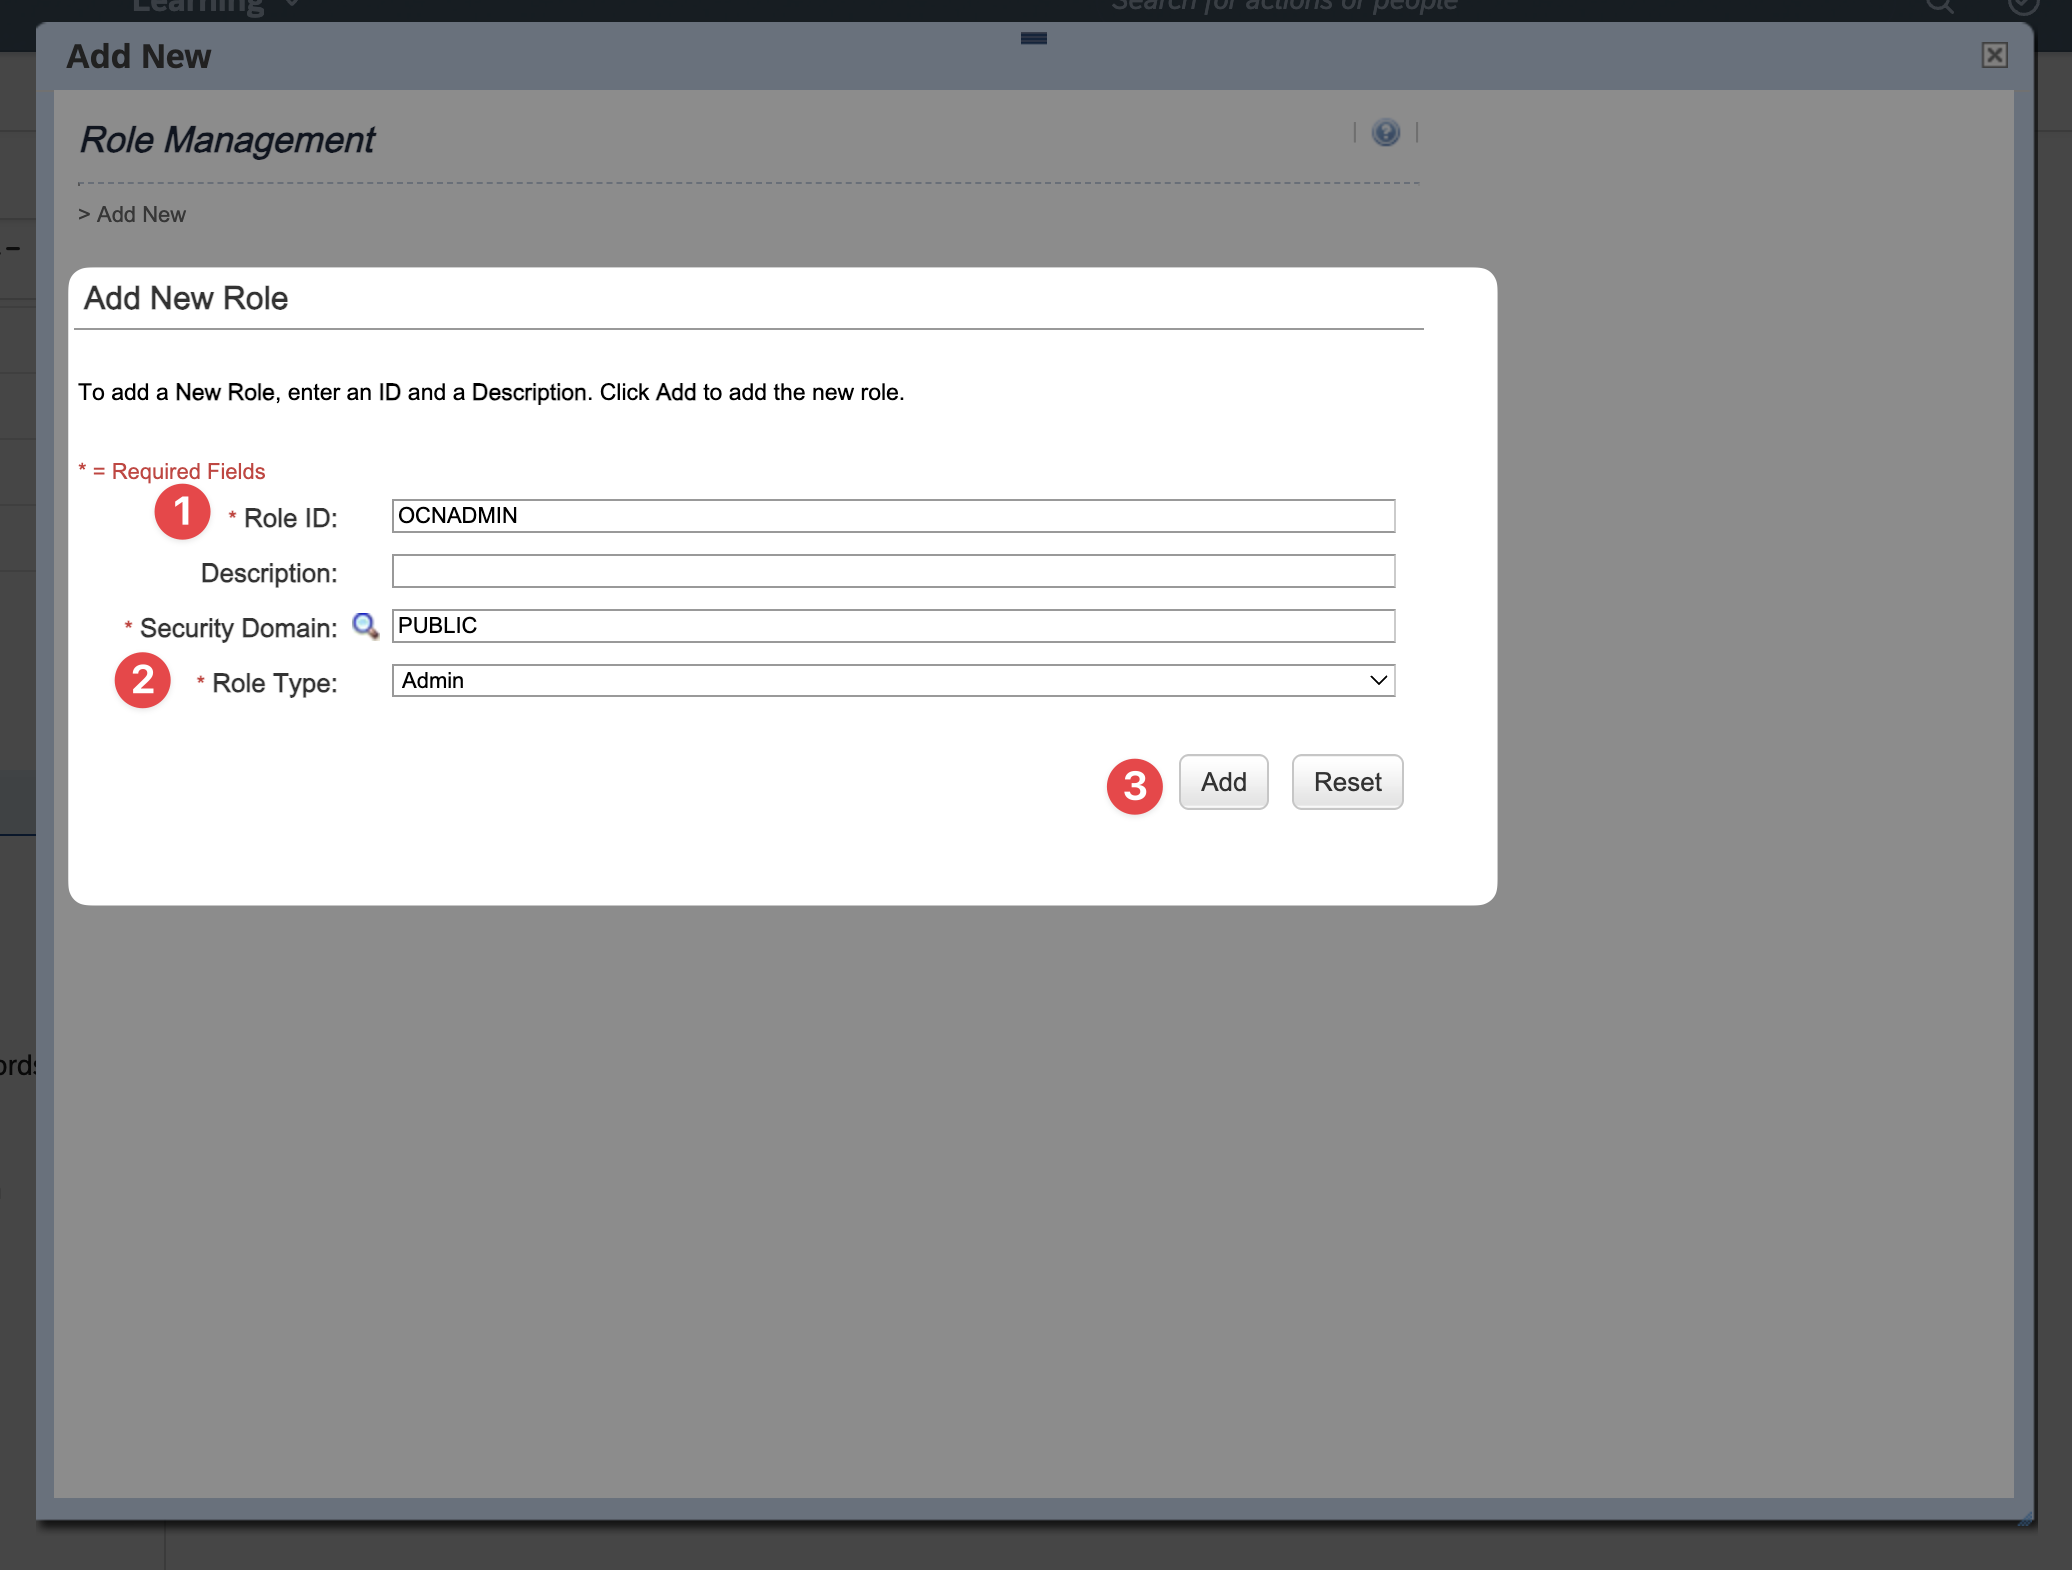Click the Add New breadcrumb
Viewport: 2072px width, 1570px height.
[x=141, y=215]
